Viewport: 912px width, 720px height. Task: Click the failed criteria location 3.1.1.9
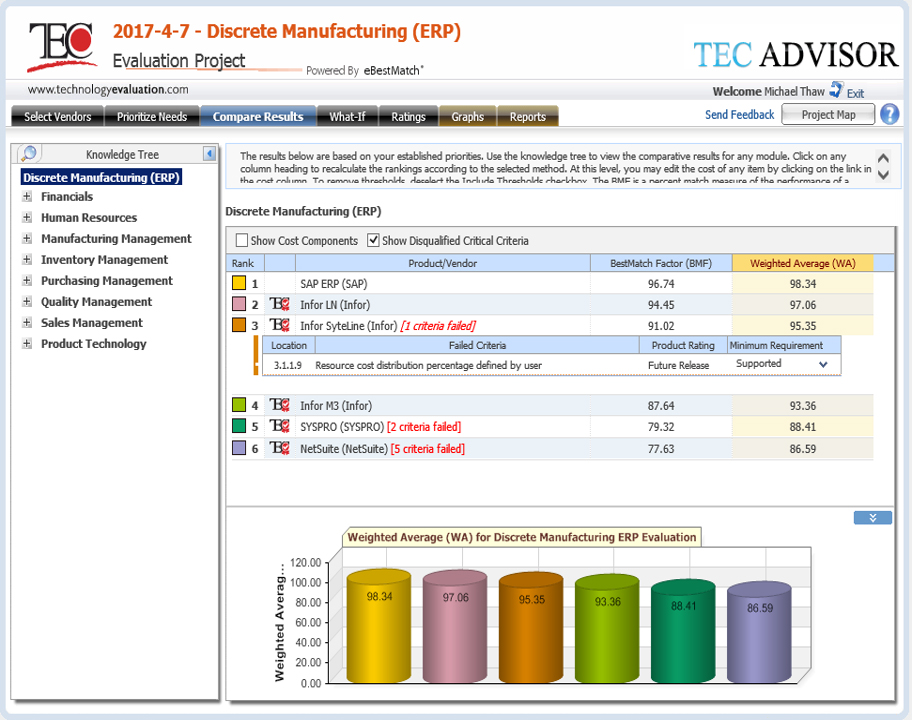click(x=288, y=365)
